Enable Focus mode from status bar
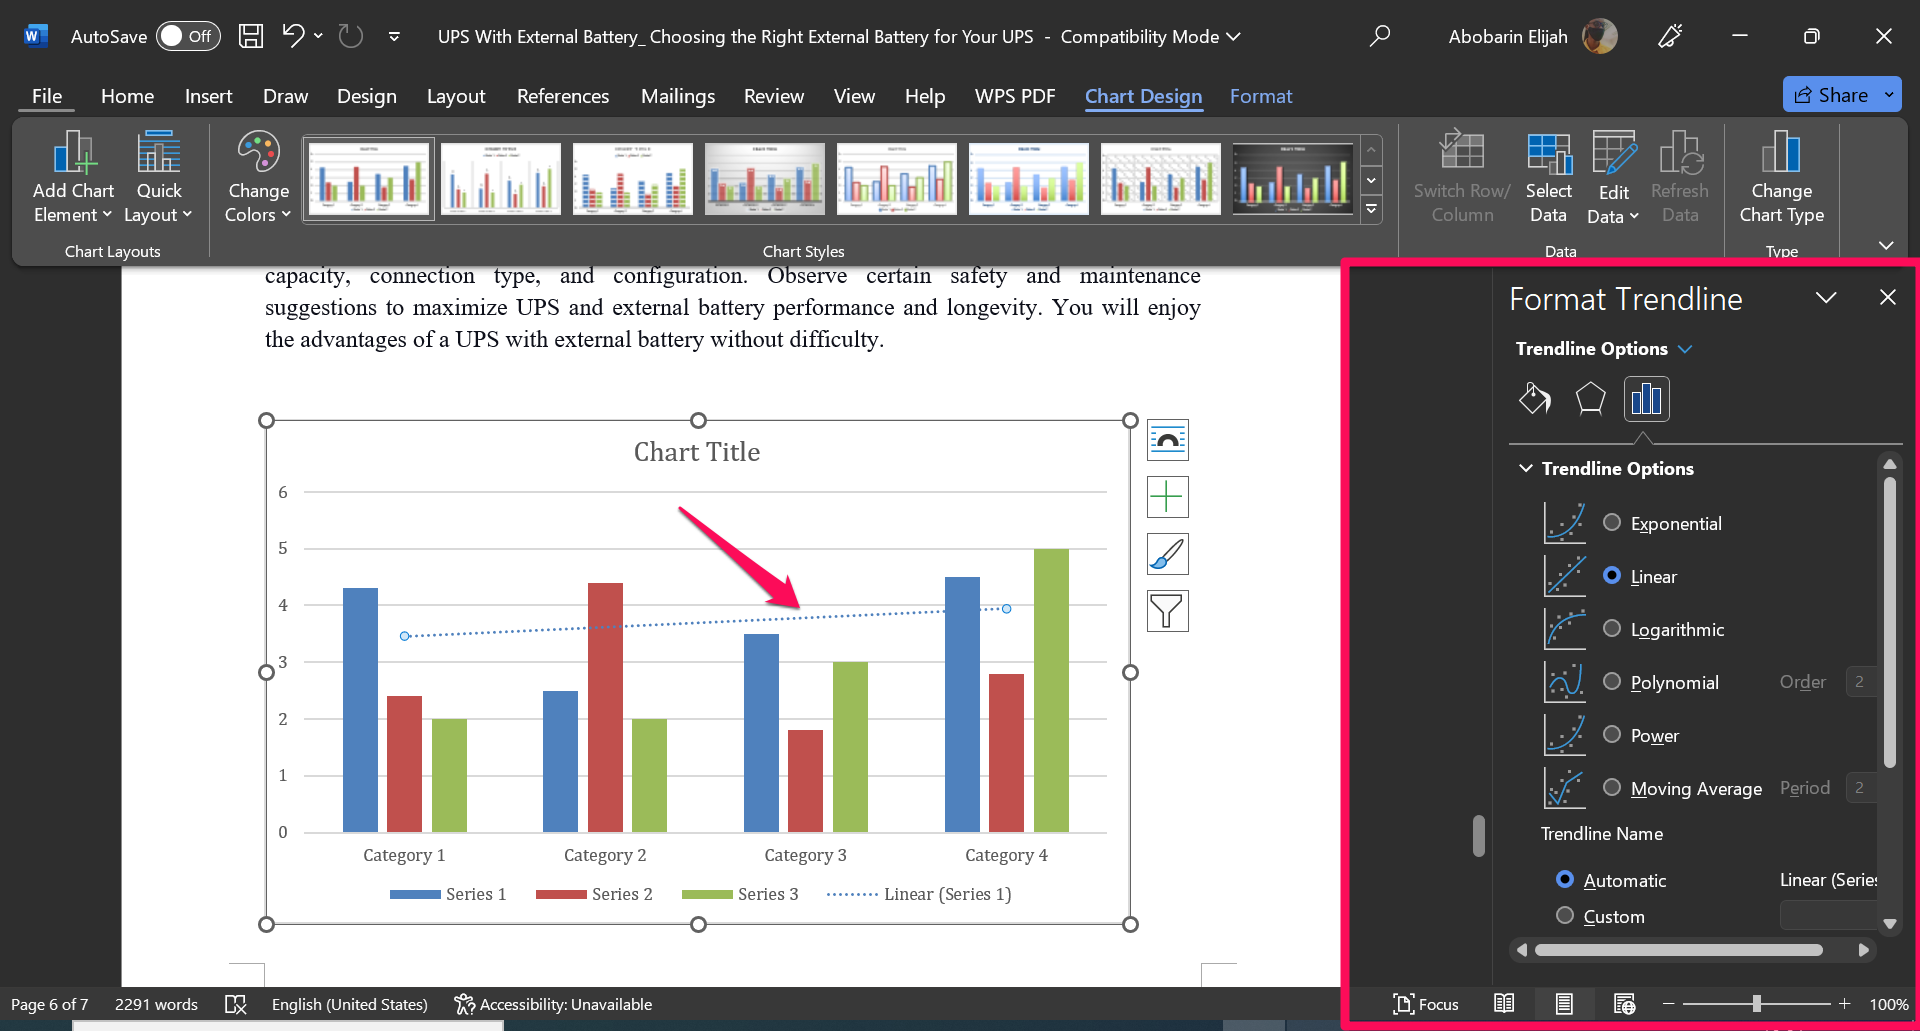Viewport: 1920px width, 1031px height. [x=1426, y=1004]
